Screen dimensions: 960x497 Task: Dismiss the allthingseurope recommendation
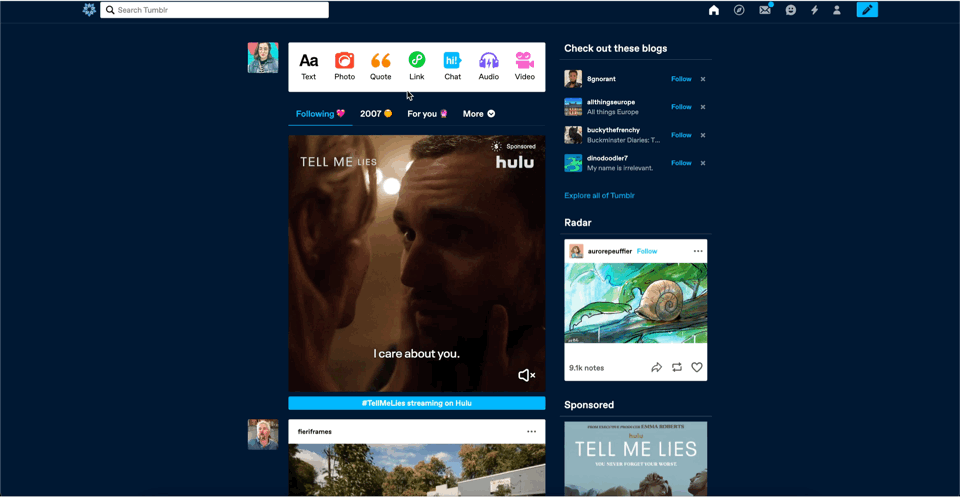pyautogui.click(x=703, y=107)
